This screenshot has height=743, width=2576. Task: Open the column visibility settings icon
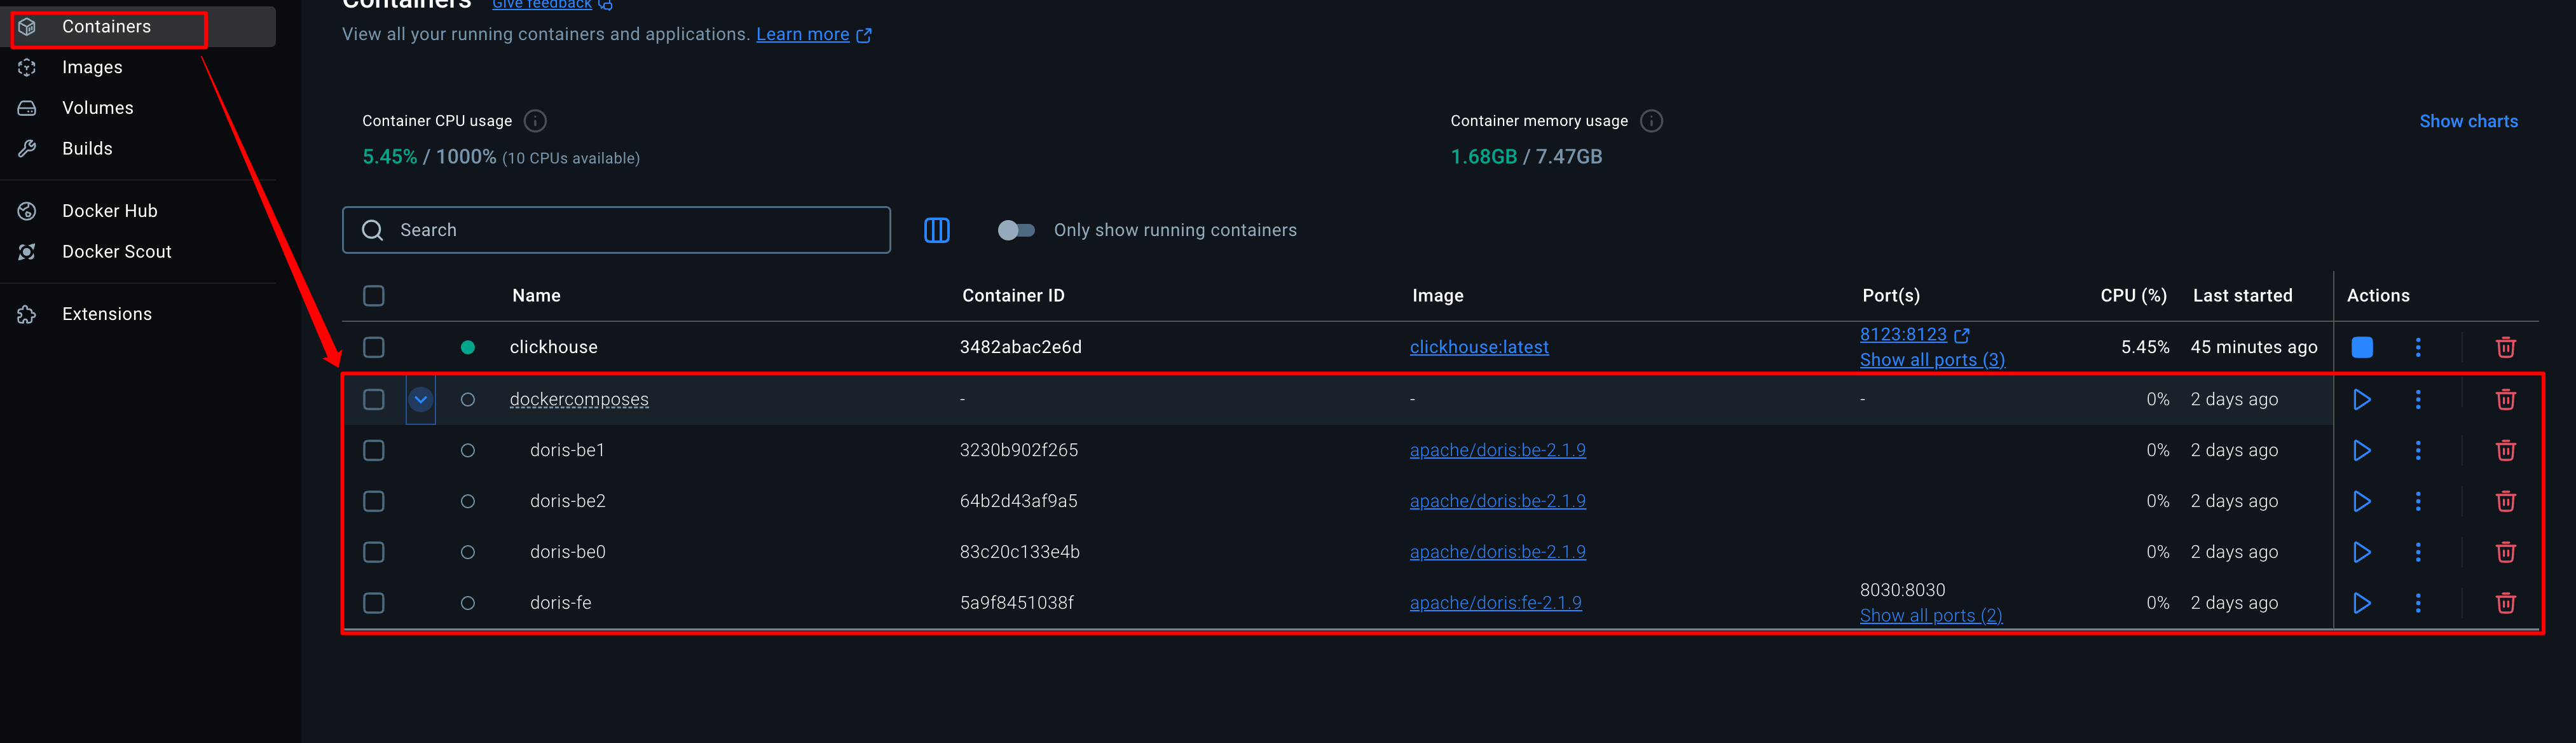pos(936,230)
